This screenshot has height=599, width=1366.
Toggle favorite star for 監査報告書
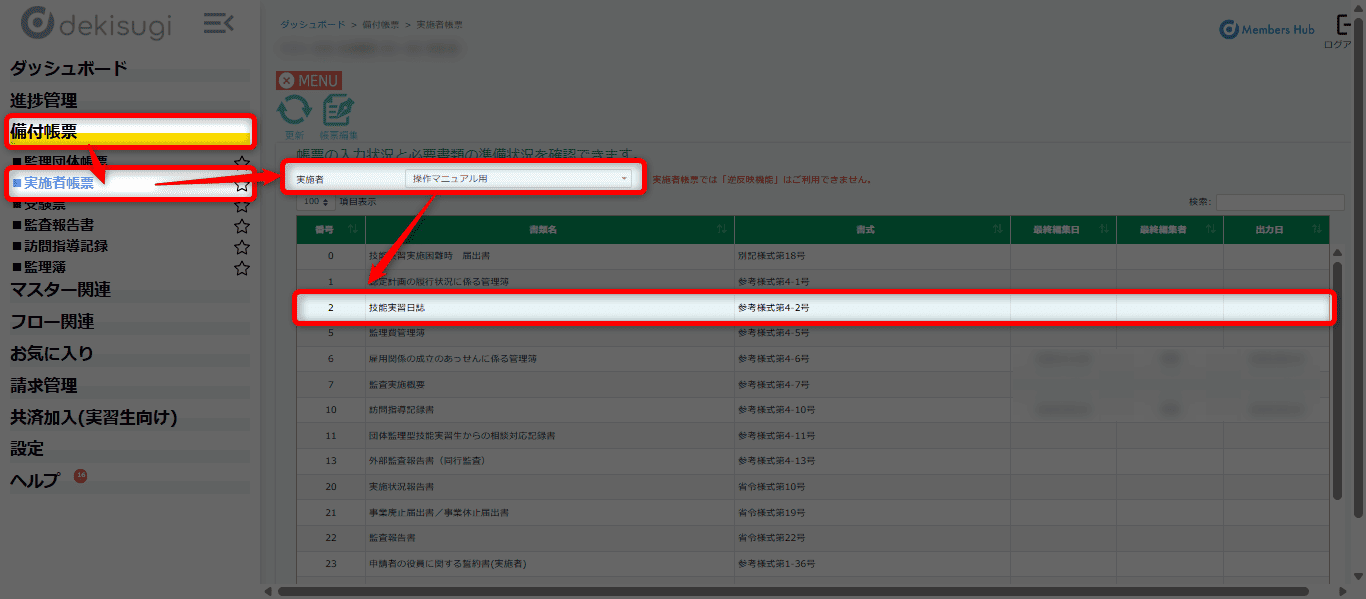pyautogui.click(x=241, y=225)
